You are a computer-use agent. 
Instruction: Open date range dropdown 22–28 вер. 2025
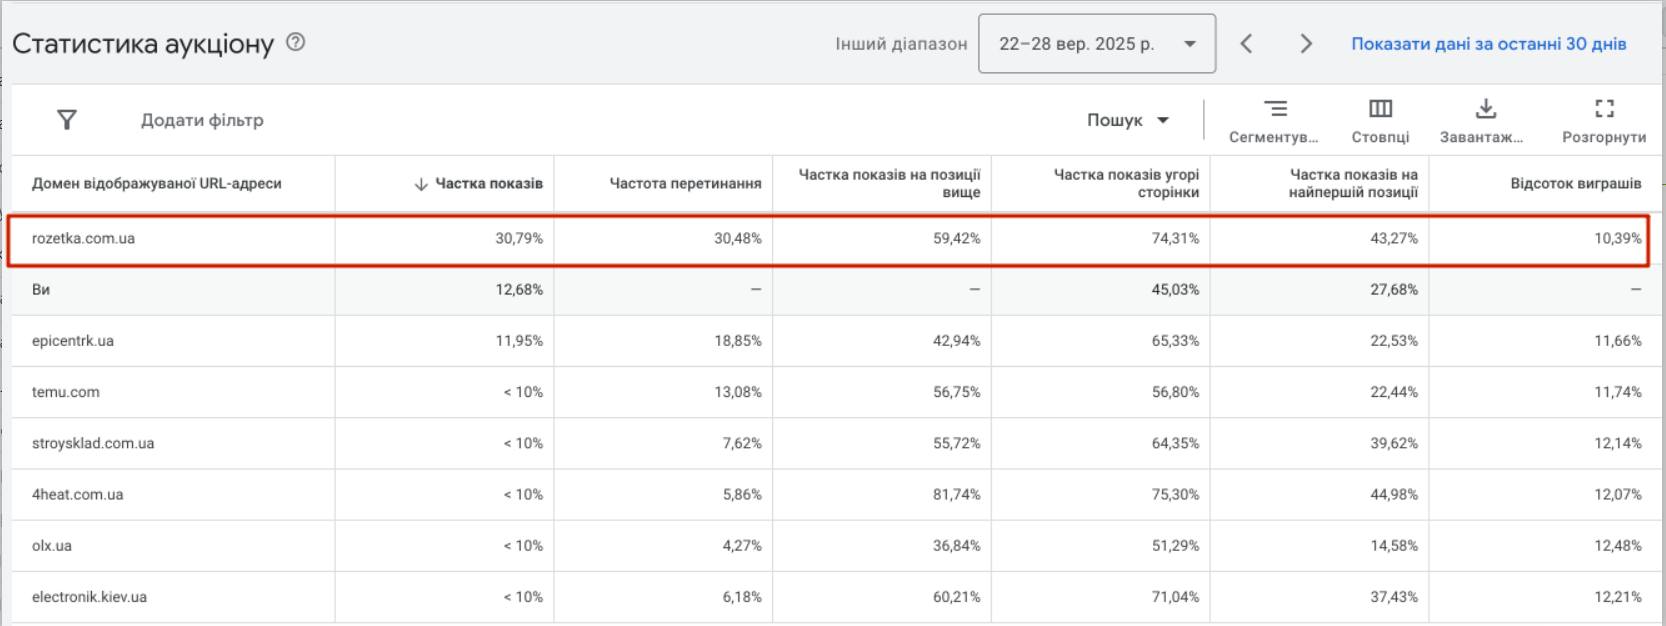1097,43
